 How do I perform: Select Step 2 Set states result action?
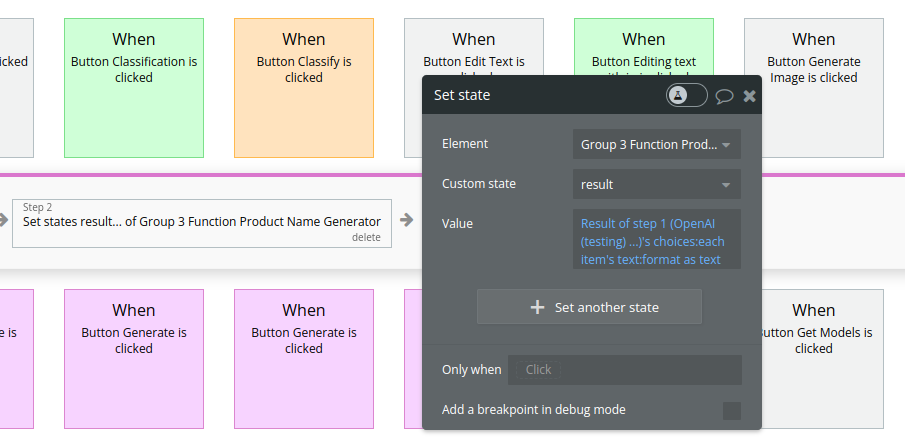[x=202, y=223]
